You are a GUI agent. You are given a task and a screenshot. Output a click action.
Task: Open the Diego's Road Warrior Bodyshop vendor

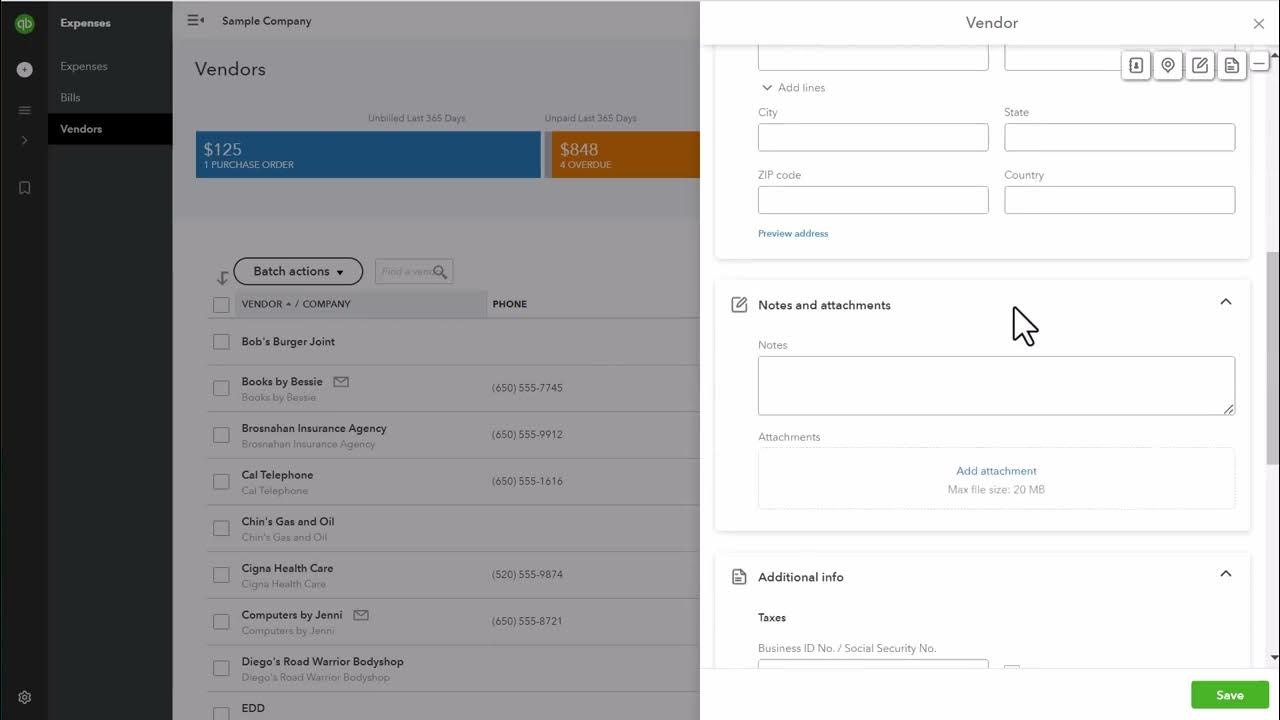[x=322, y=661]
